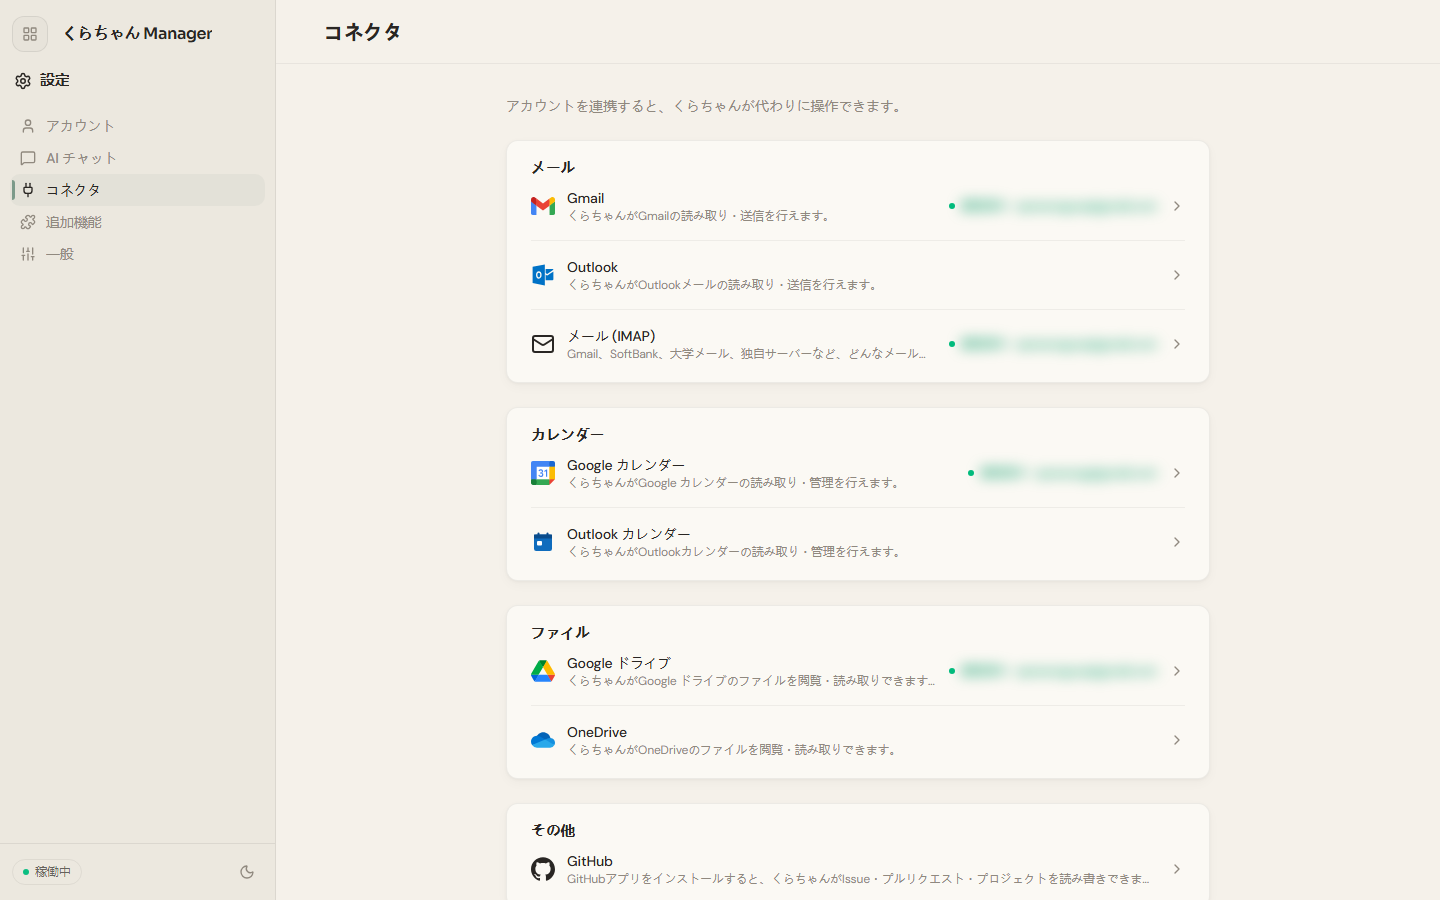
Task: Click the コネクタ plug icon
Action: pos(28,190)
